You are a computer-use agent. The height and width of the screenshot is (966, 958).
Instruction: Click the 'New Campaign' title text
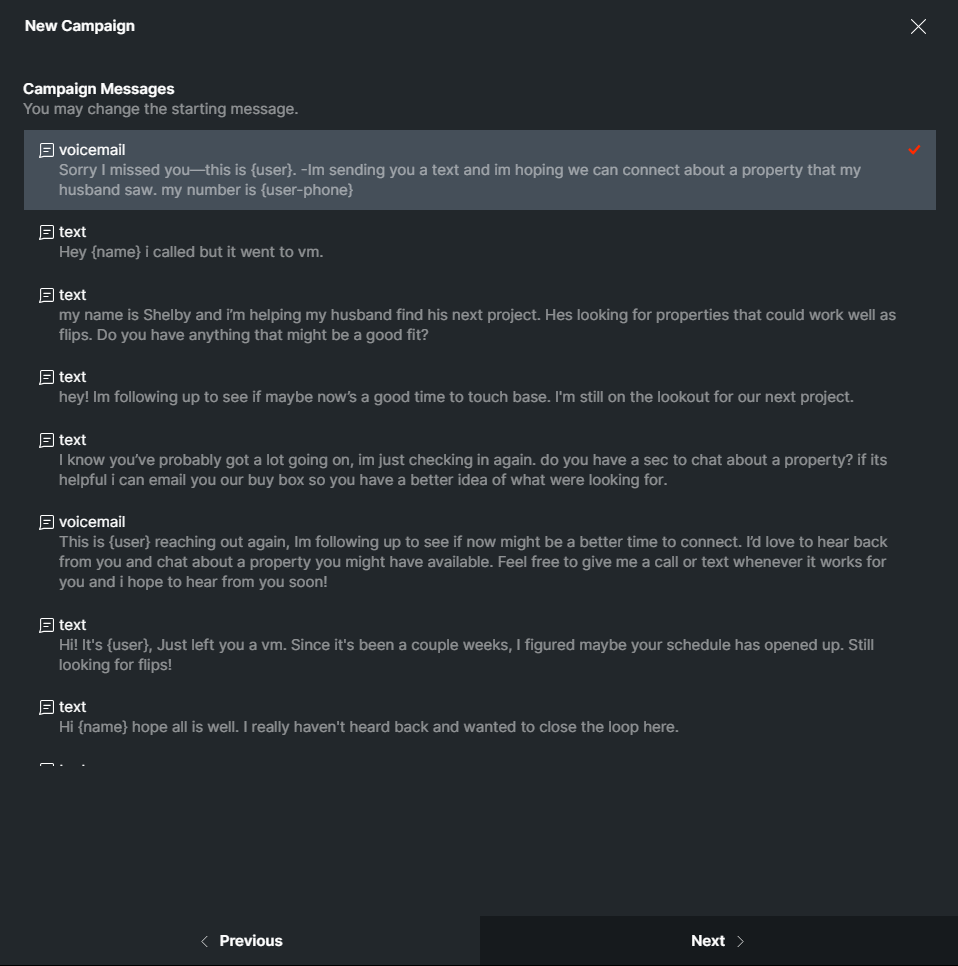click(79, 26)
